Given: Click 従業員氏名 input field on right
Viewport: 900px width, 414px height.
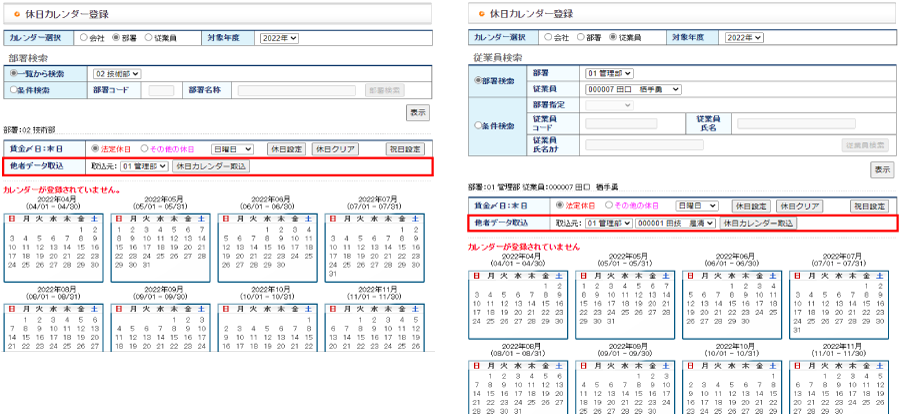Looking at the screenshot, I should pyautogui.click(x=796, y=123).
